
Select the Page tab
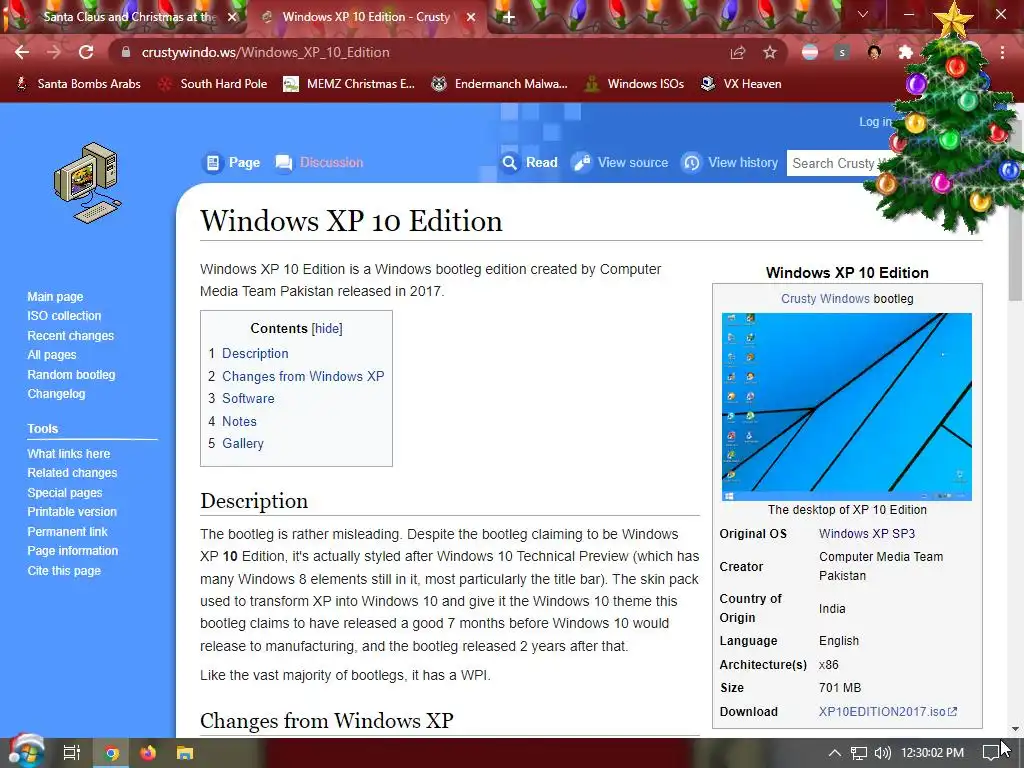pos(232,163)
